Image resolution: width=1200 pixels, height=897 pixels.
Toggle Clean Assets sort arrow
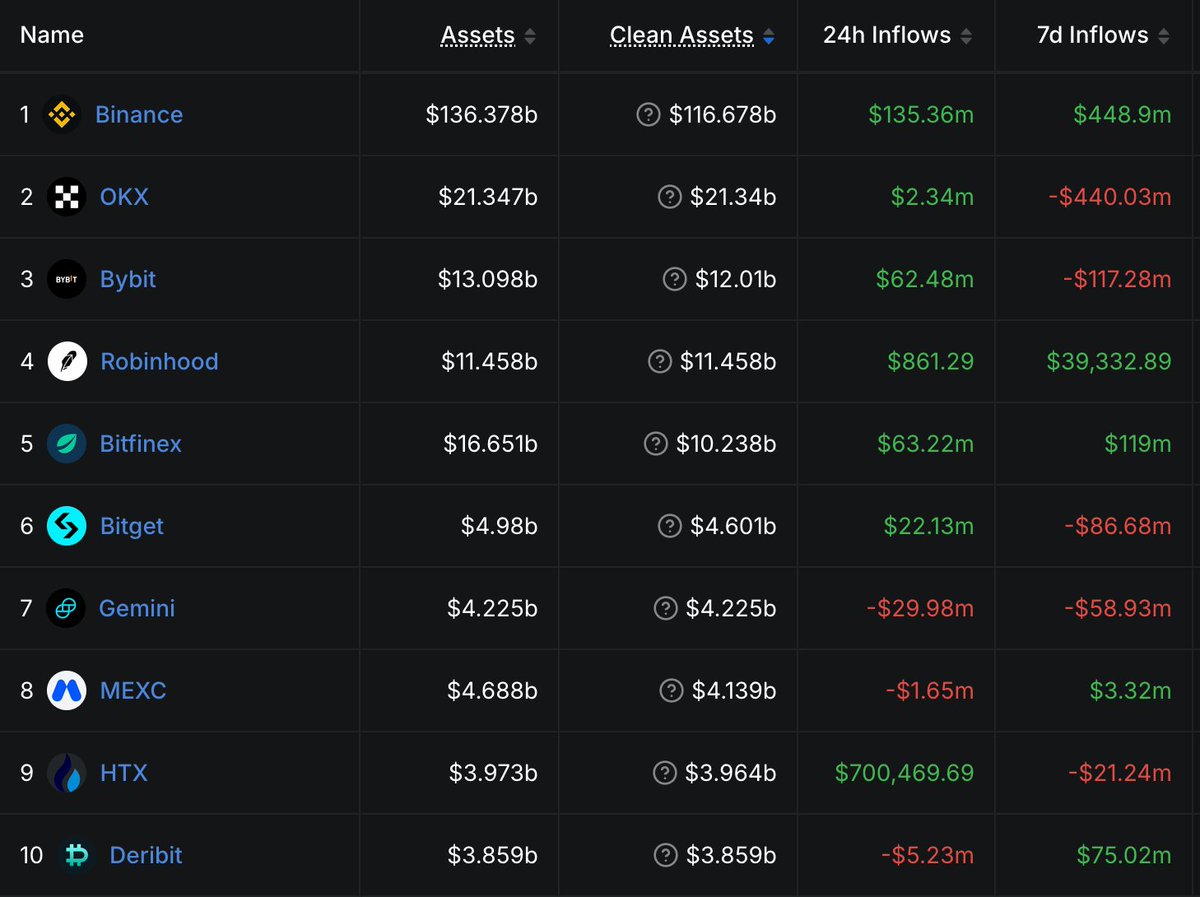(x=768, y=37)
